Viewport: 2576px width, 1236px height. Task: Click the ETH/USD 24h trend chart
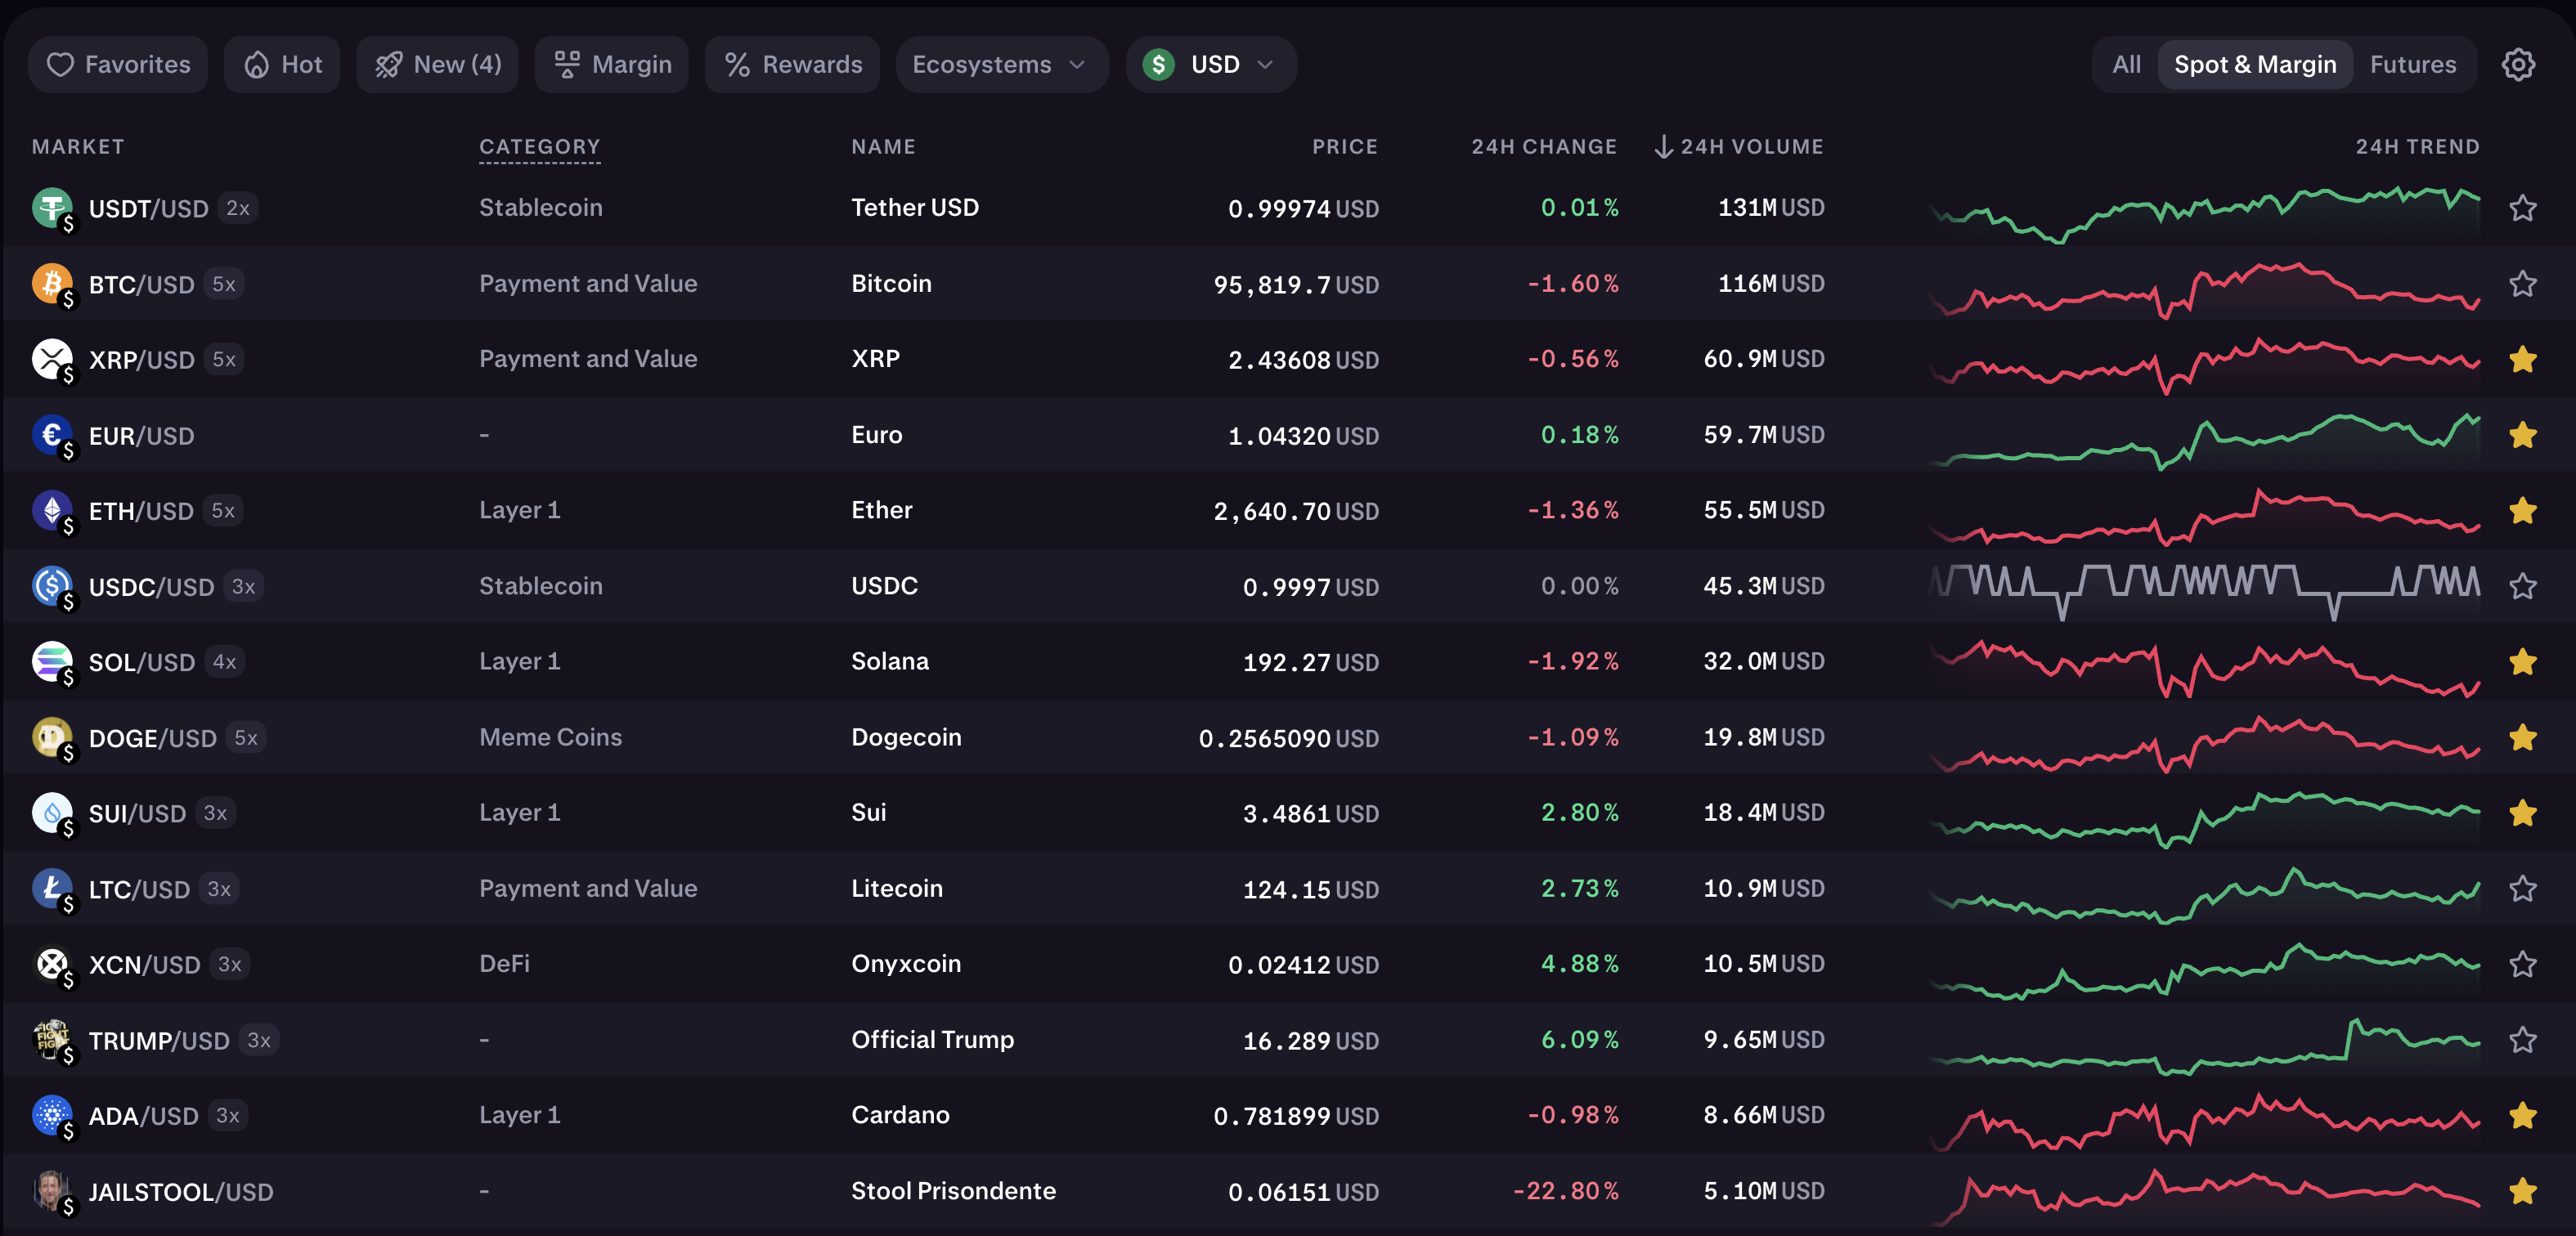(x=2204, y=513)
